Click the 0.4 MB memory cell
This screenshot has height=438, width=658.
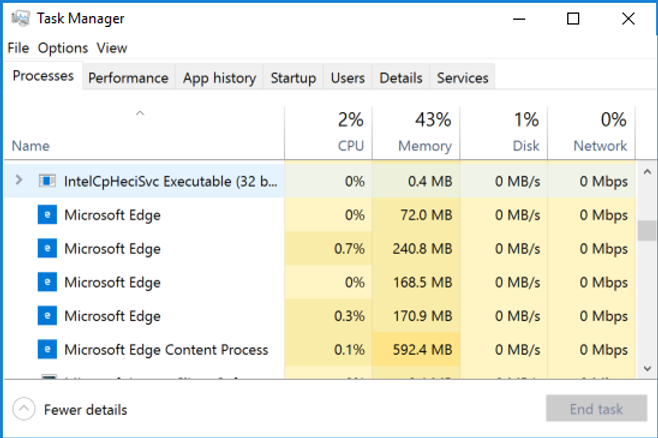[416, 181]
